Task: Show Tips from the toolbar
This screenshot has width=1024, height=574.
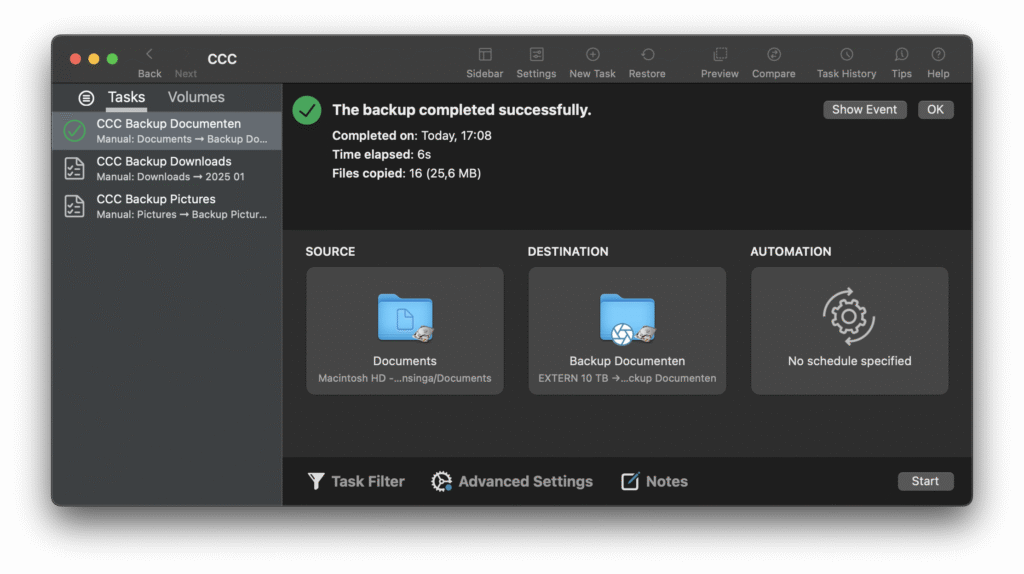Action: pyautogui.click(x=901, y=54)
